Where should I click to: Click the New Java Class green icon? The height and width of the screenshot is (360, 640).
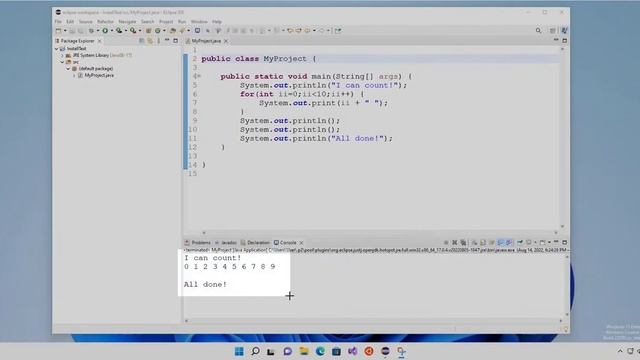(x=158, y=31)
